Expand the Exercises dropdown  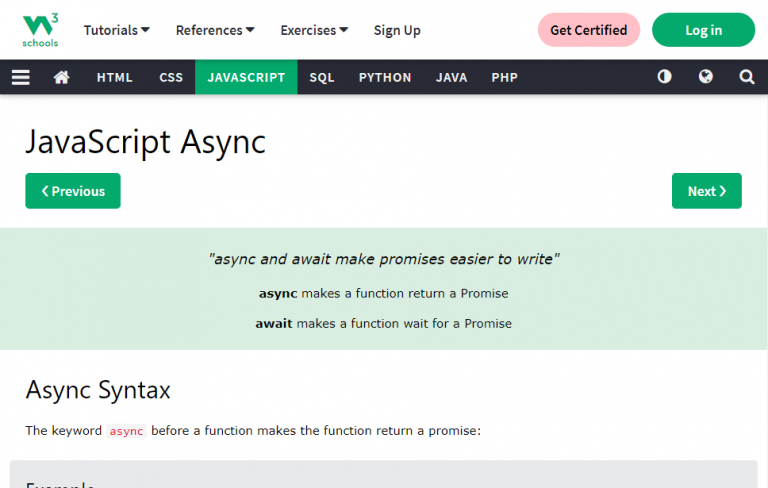[314, 30]
